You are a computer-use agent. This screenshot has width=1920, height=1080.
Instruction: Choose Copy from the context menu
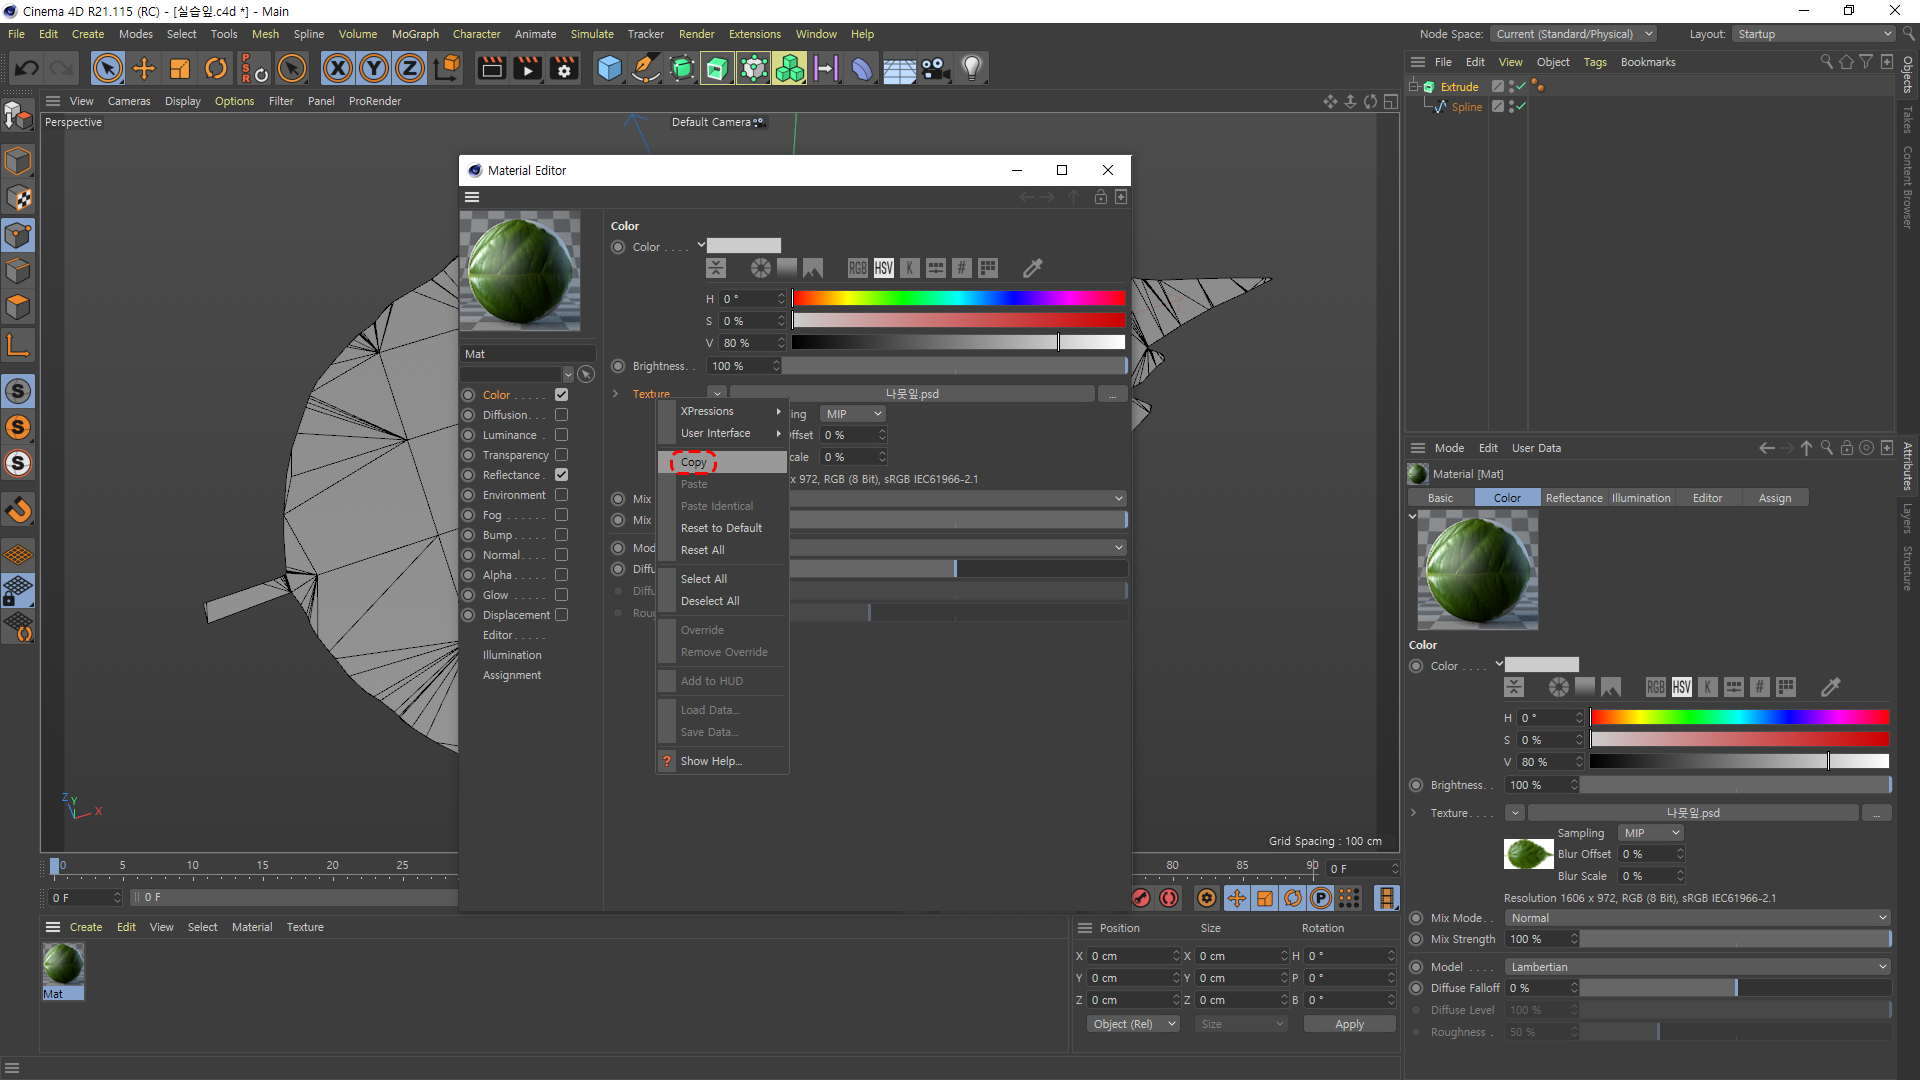694,462
